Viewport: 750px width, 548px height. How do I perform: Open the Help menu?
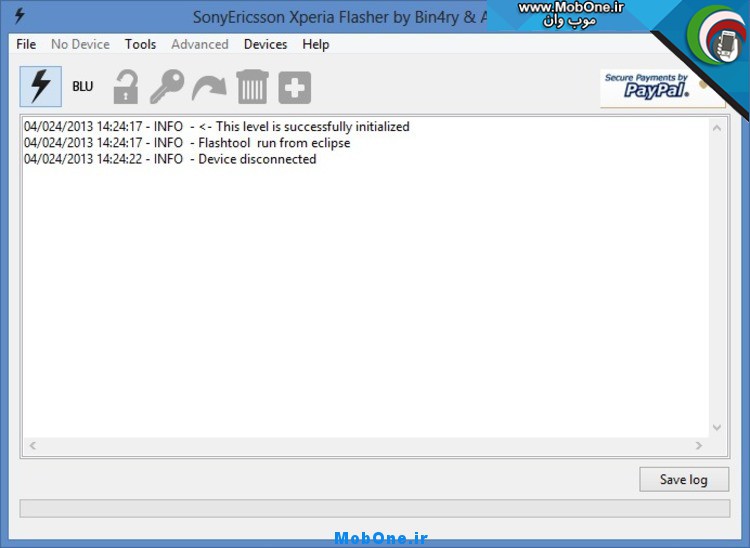[x=316, y=44]
